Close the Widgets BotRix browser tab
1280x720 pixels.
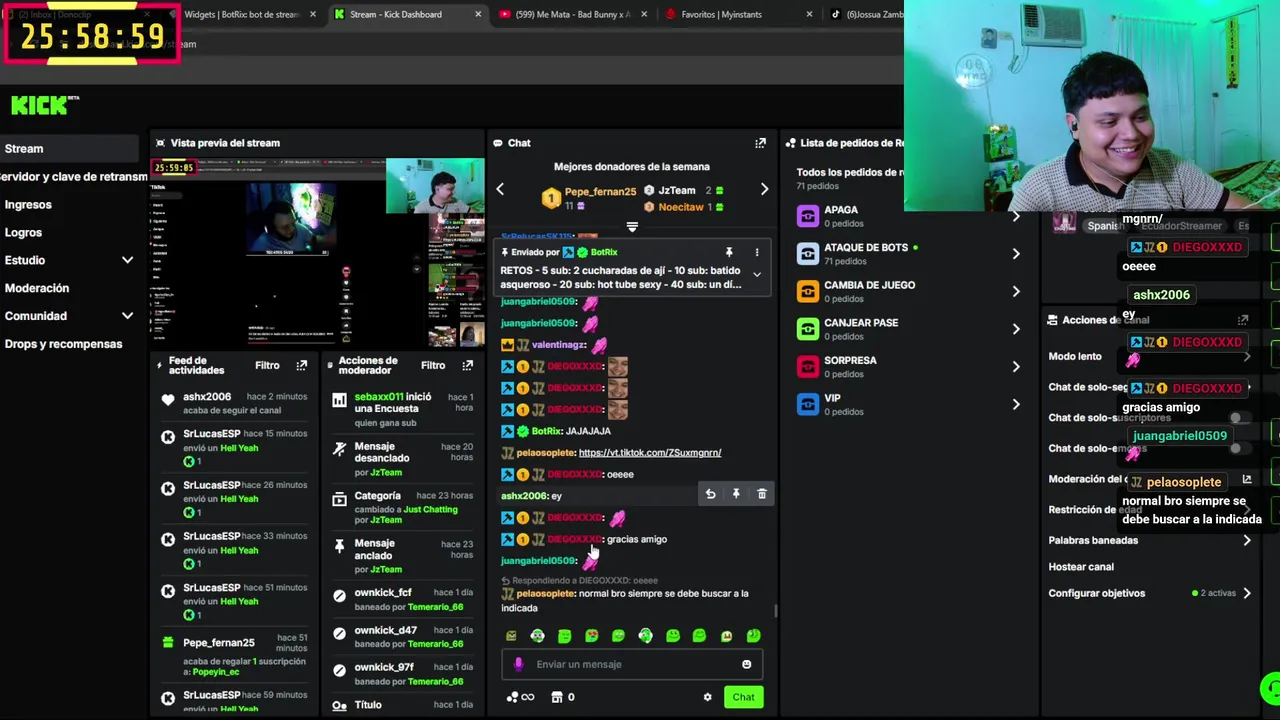[x=312, y=14]
